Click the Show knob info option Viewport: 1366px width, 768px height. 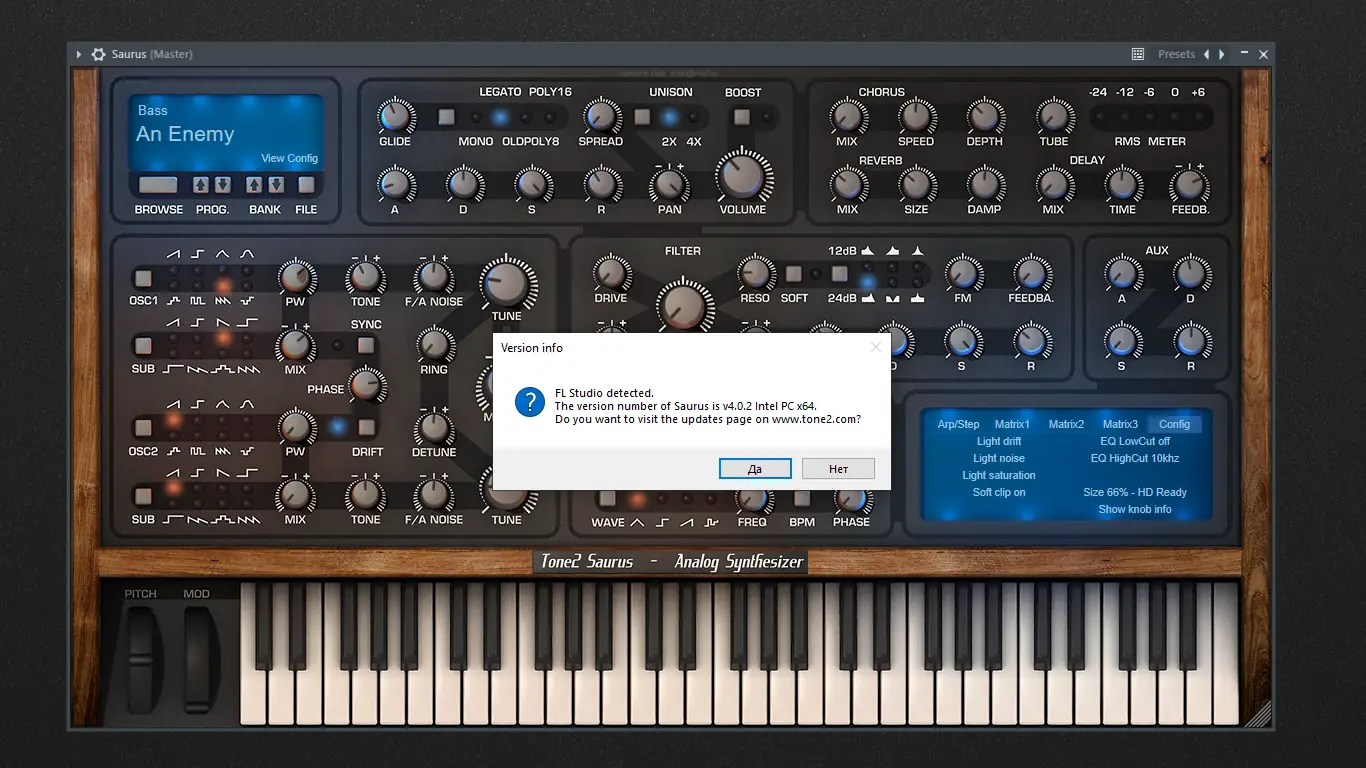point(1135,509)
